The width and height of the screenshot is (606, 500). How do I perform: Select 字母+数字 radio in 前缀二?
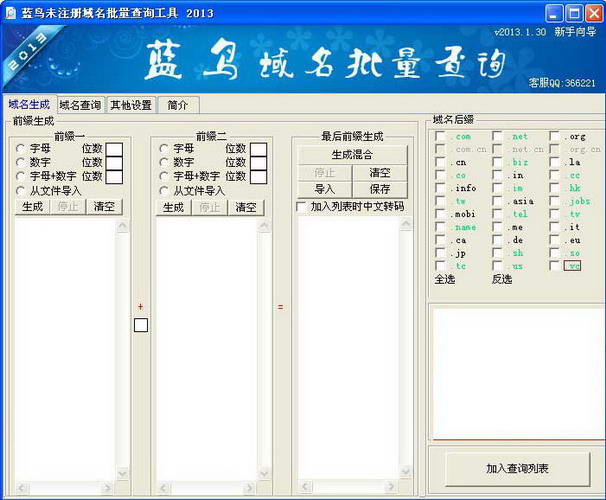(163, 177)
